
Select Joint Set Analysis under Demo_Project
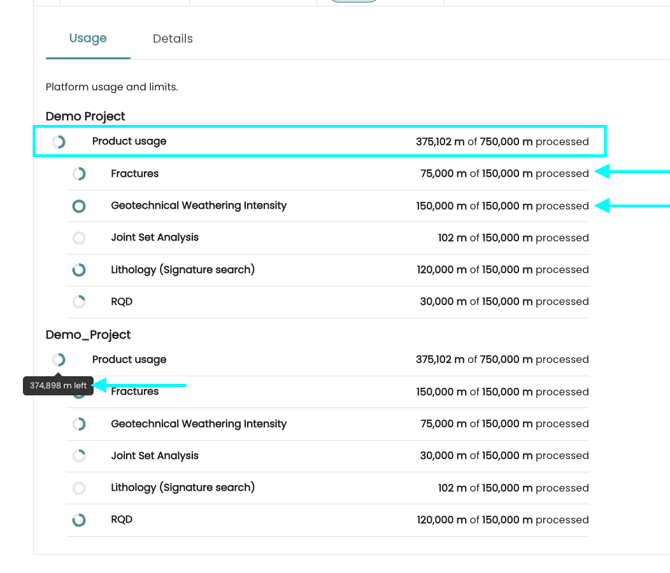[155, 456]
